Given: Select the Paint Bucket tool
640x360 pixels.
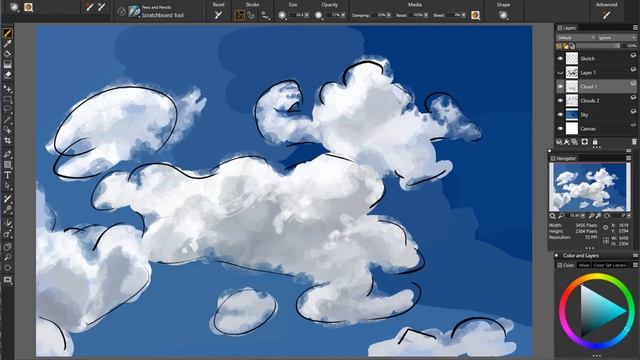Looking at the screenshot, I should click(7, 54).
